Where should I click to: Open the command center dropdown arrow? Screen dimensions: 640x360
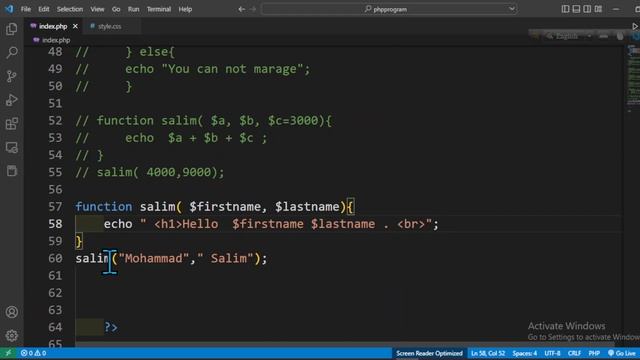coord(511,9)
